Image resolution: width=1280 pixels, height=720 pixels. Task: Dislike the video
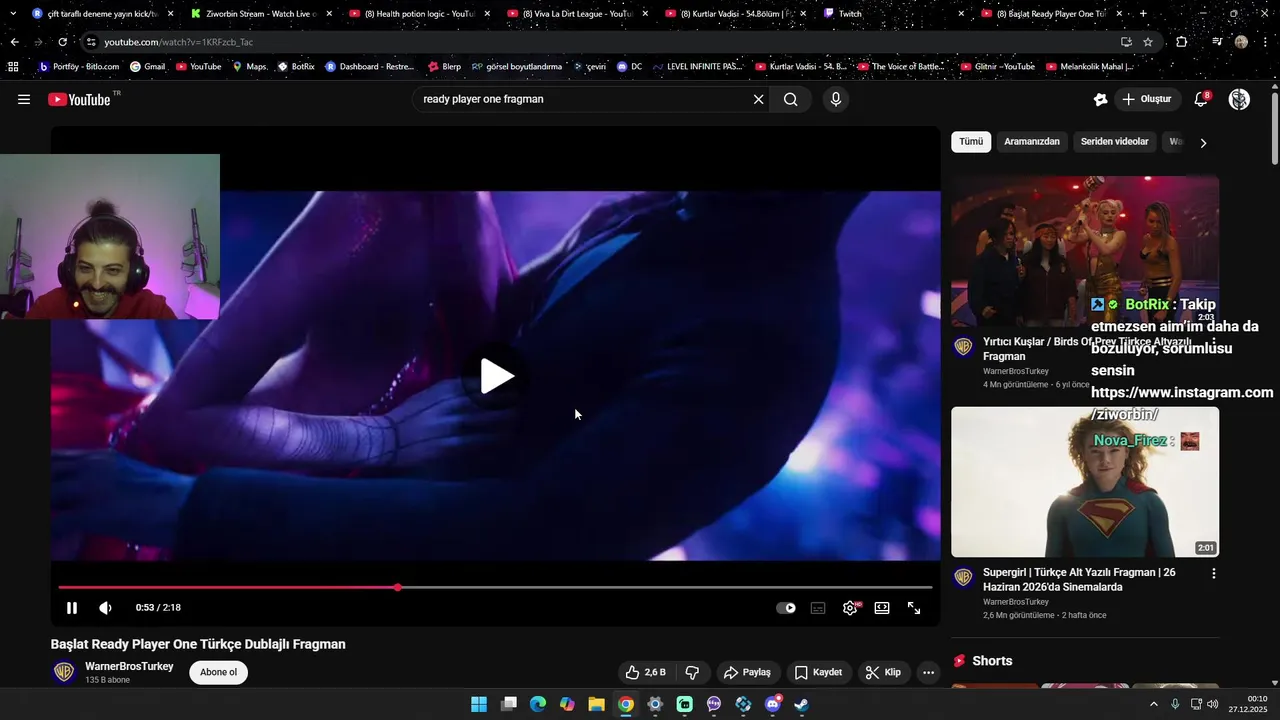[x=692, y=672]
